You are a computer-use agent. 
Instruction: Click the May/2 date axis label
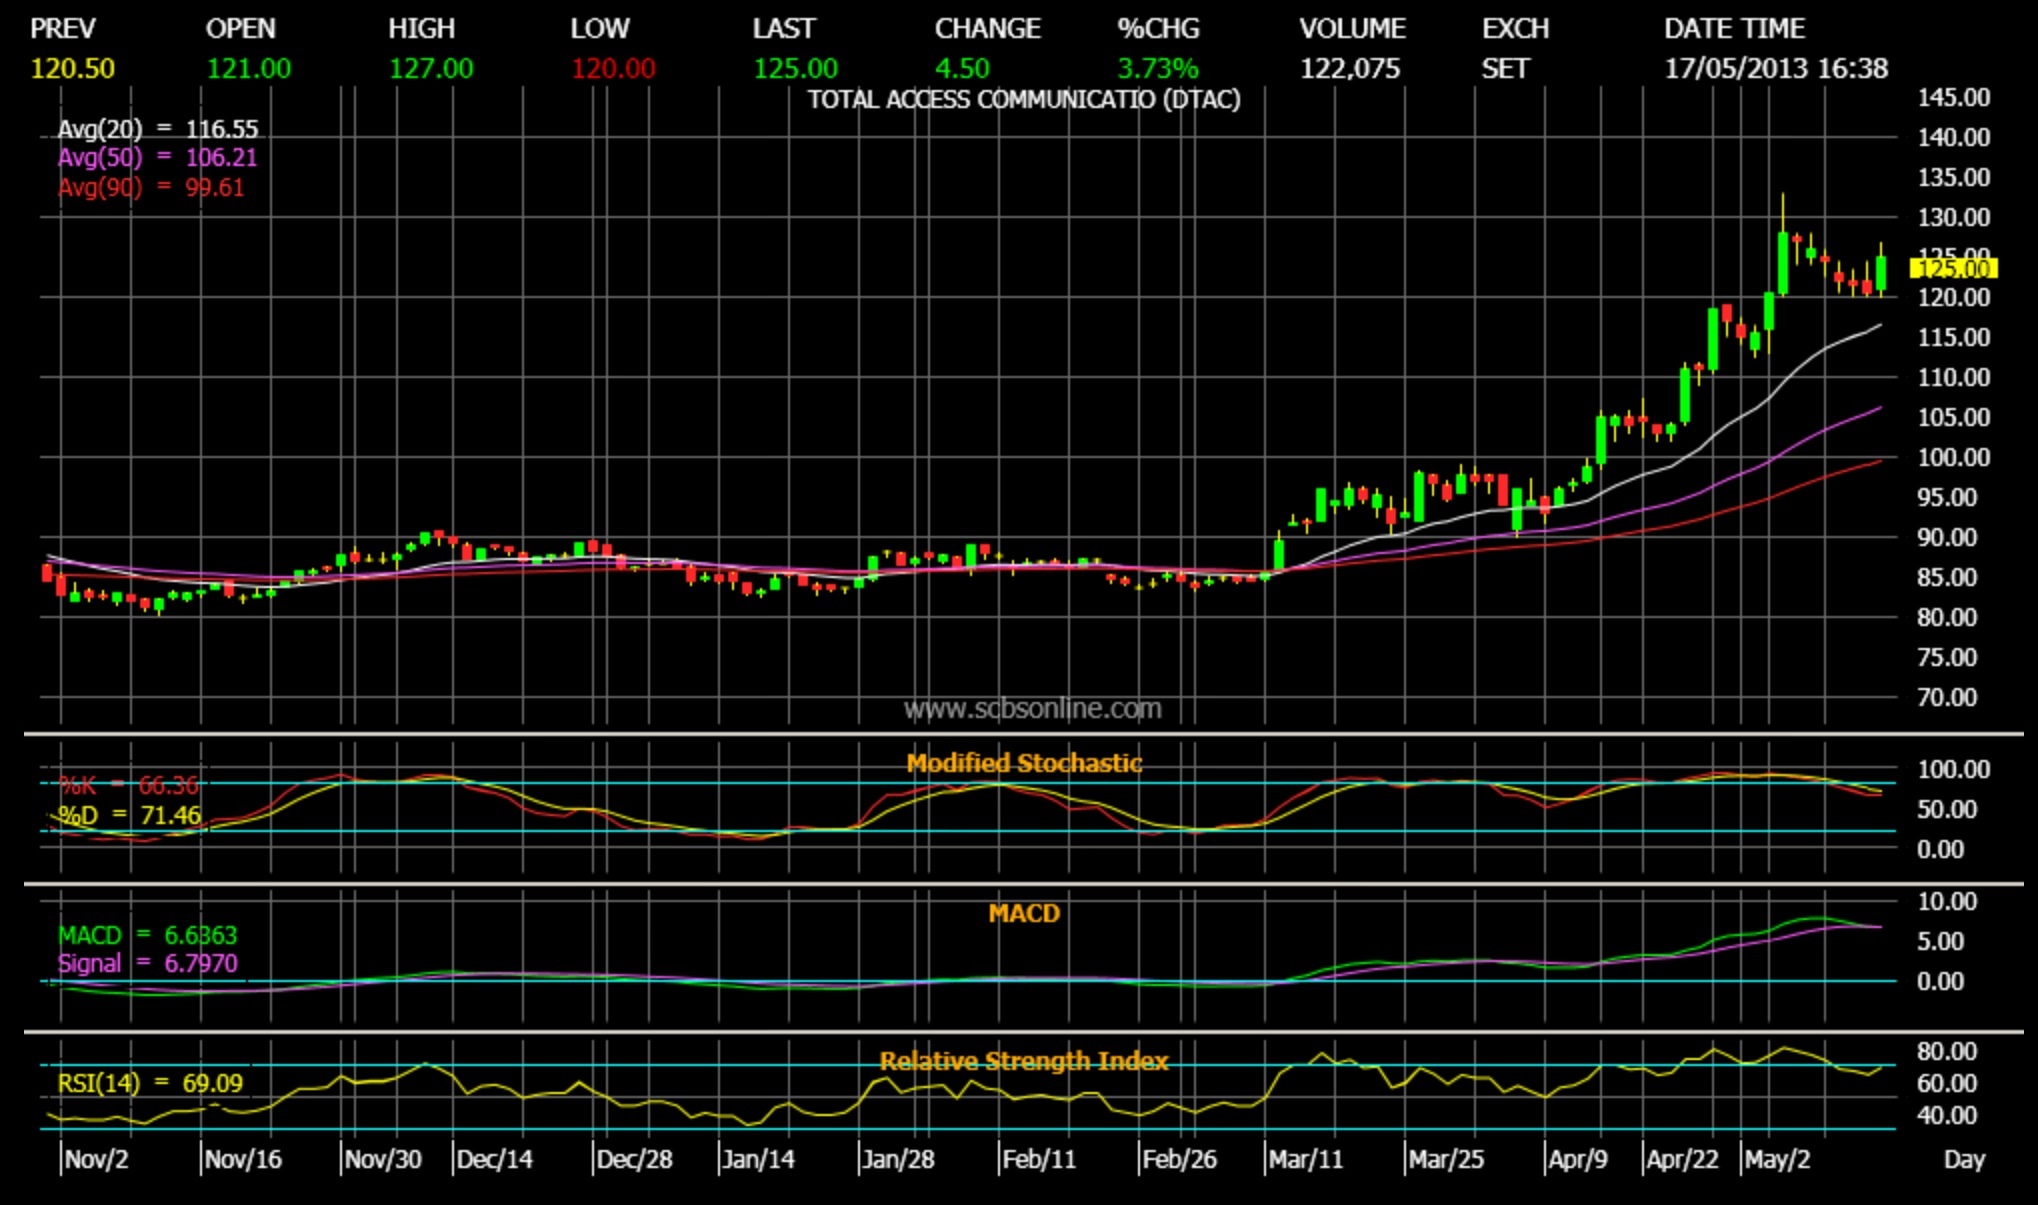tap(1777, 1160)
